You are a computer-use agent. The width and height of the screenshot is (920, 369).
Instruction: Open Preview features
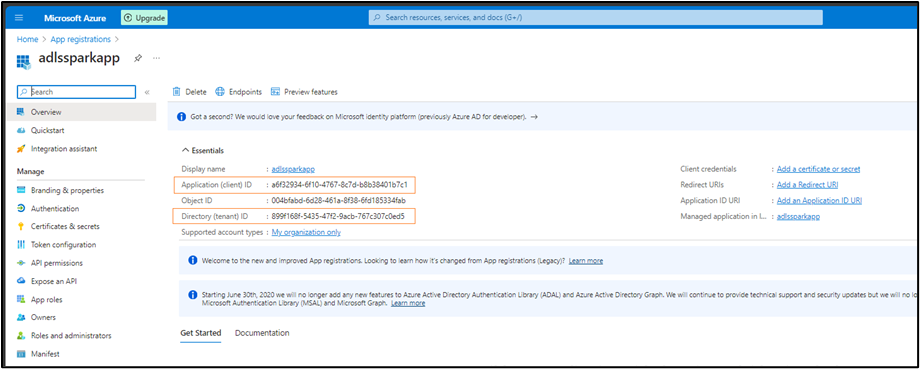point(304,92)
